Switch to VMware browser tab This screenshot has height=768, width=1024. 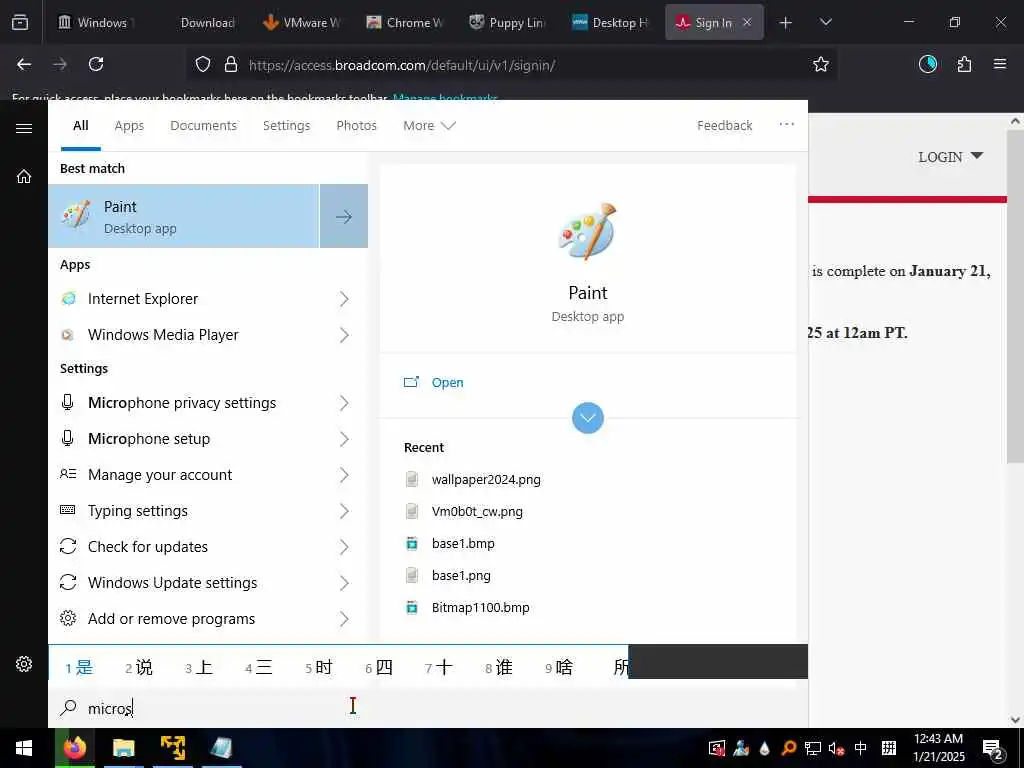pyautogui.click(x=303, y=23)
